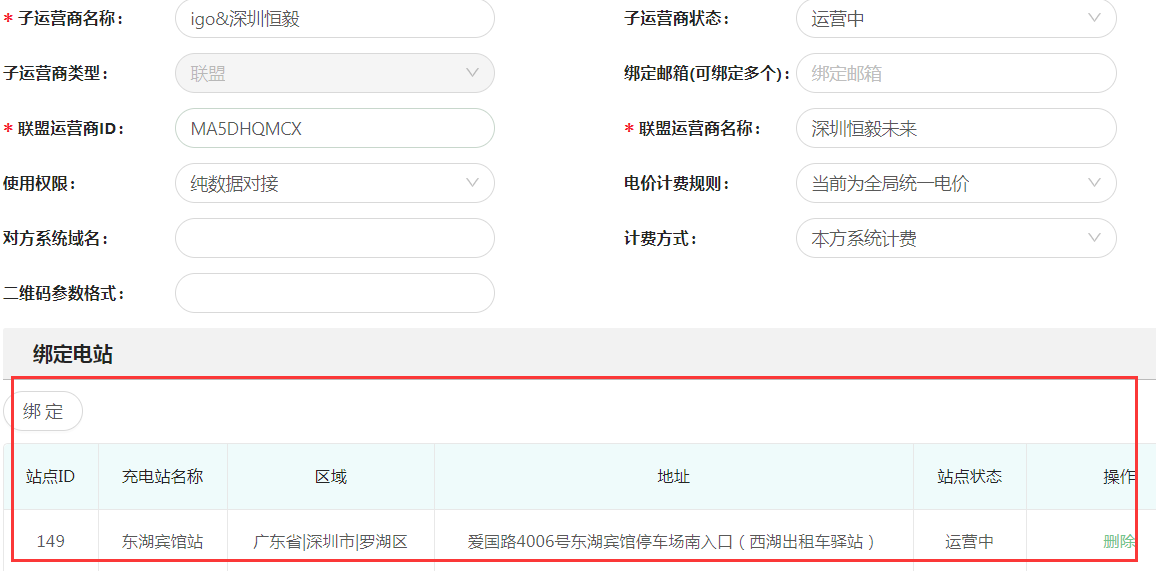Open the 子运营商状态 dropdown showing 运营中
The width and height of the screenshot is (1156, 571).
click(955, 18)
